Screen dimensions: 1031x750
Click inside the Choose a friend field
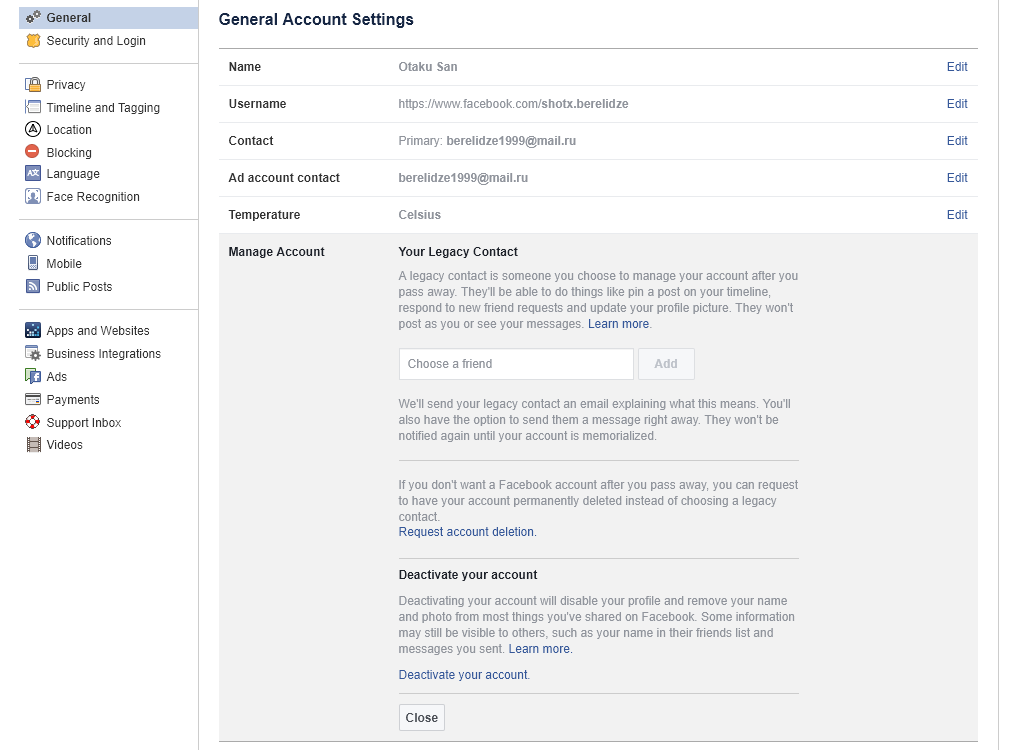tap(515, 364)
